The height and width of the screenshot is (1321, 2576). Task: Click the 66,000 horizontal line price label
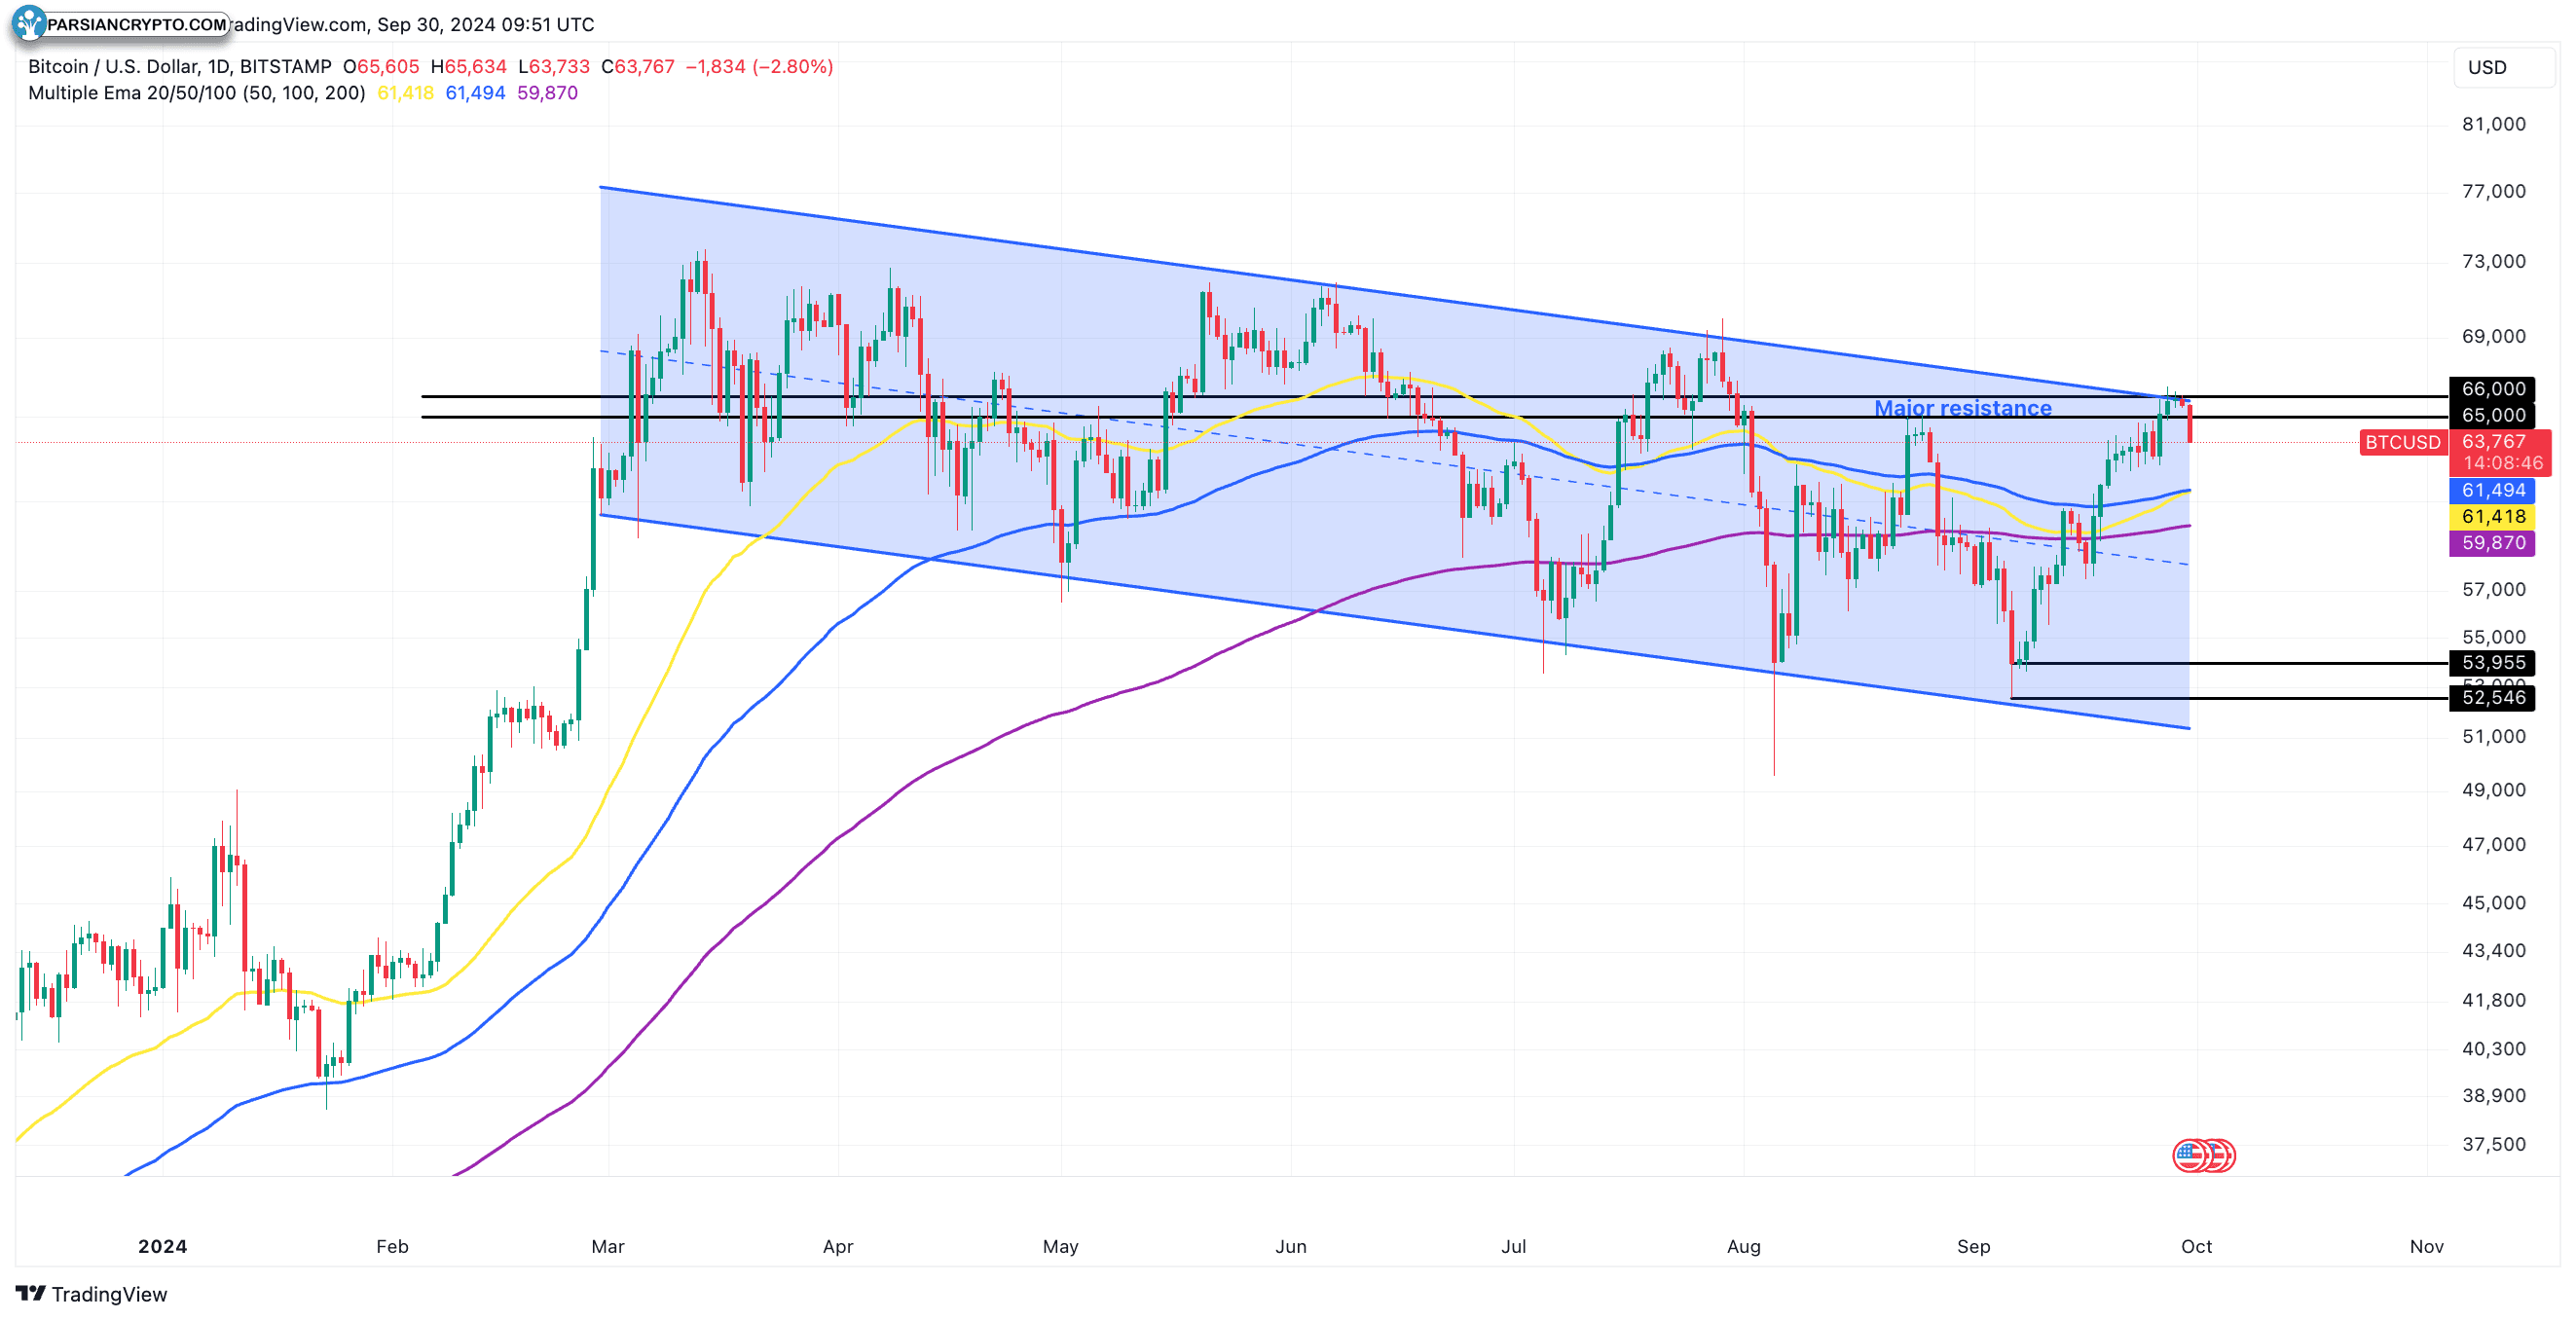2492,389
